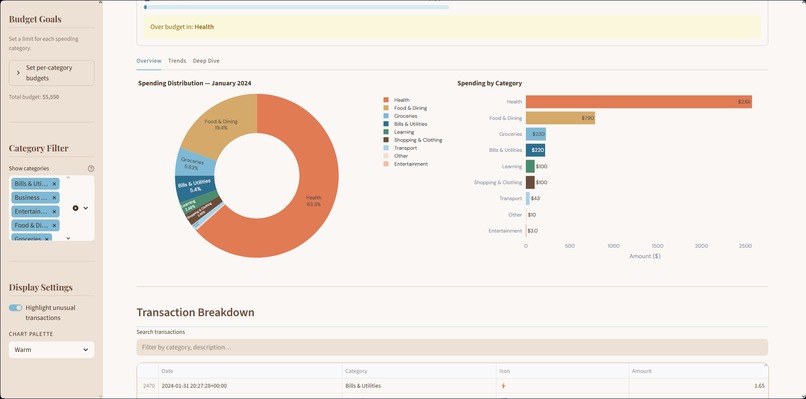Click the Filter by category search field
Image resolution: width=806 pixels, height=399 pixels.
point(452,347)
